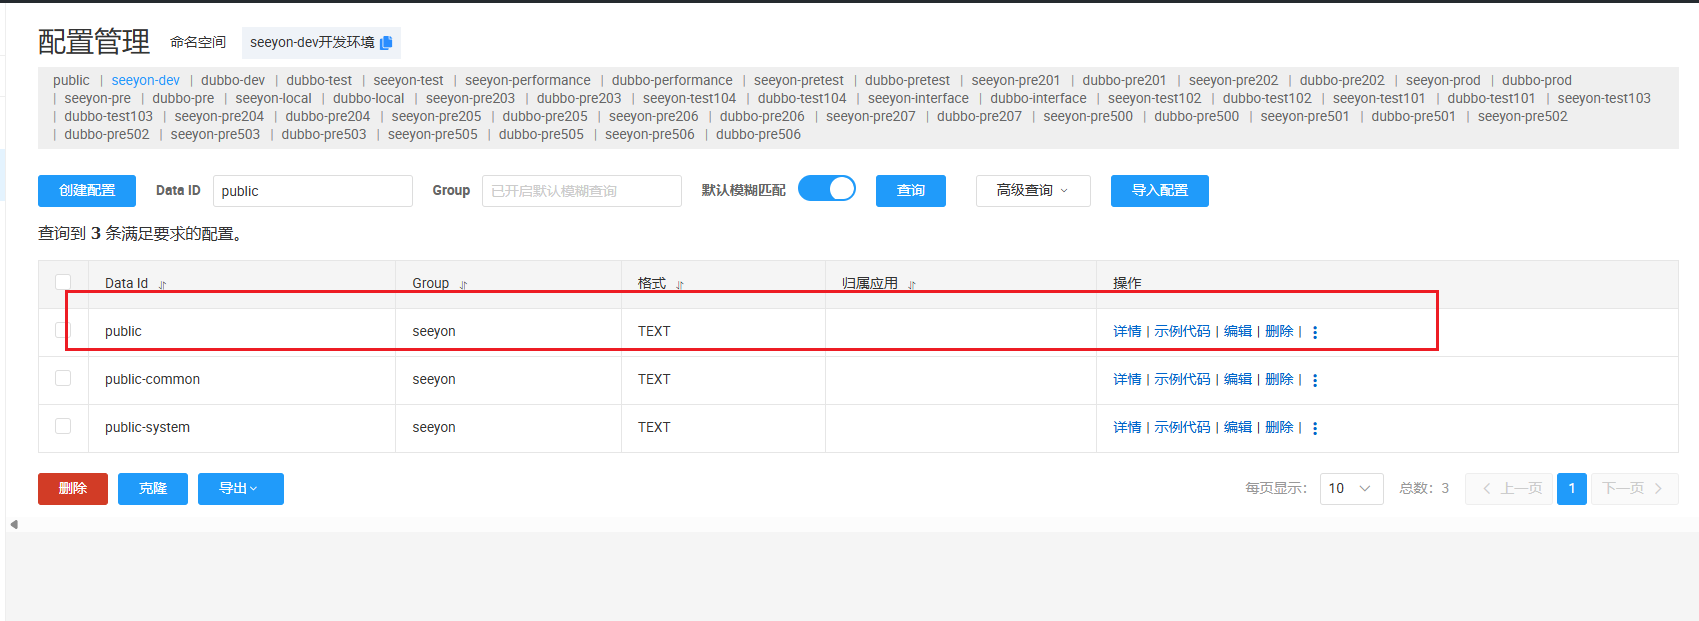The image size is (1699, 621).
Task: Click the 创建配置 create config button
Action: click(x=87, y=190)
